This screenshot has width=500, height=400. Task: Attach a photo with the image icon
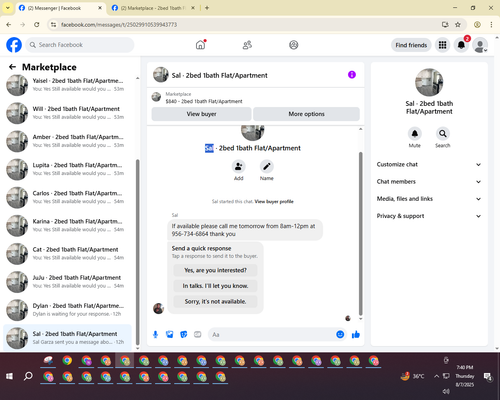point(170,334)
